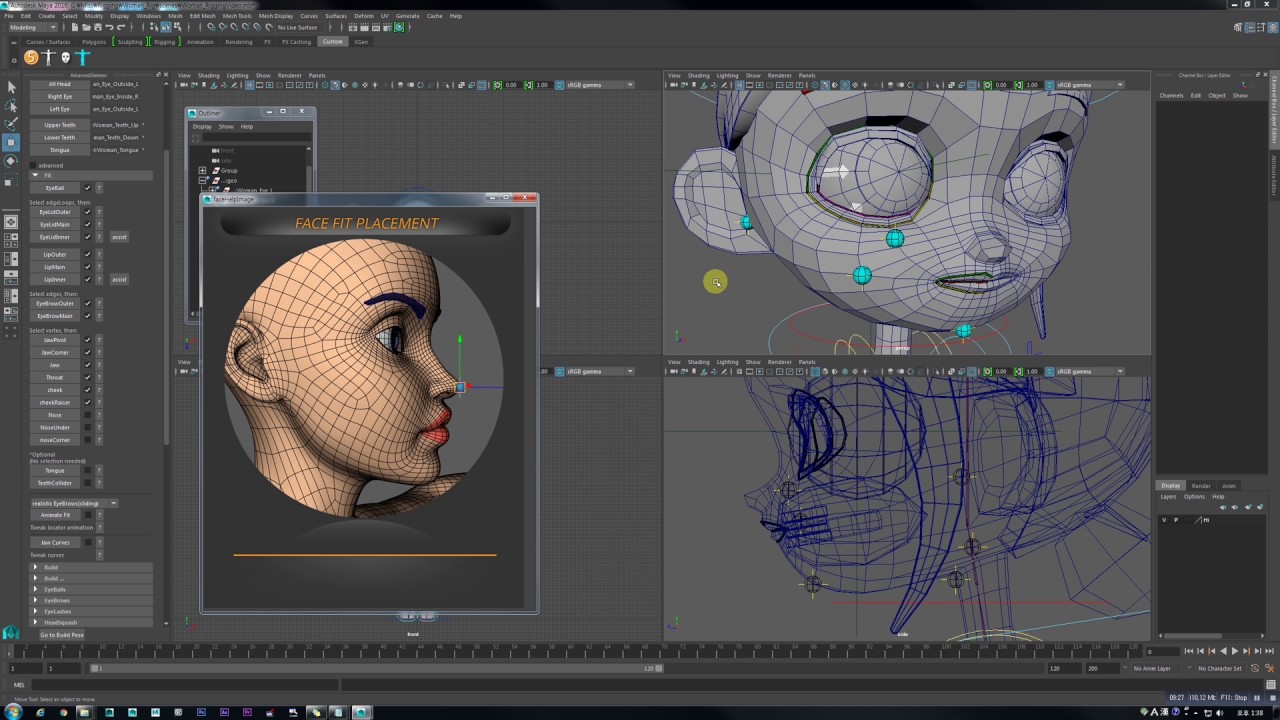This screenshot has height=720, width=1280.
Task: Click the Upper Teeth button
Action: coord(59,125)
